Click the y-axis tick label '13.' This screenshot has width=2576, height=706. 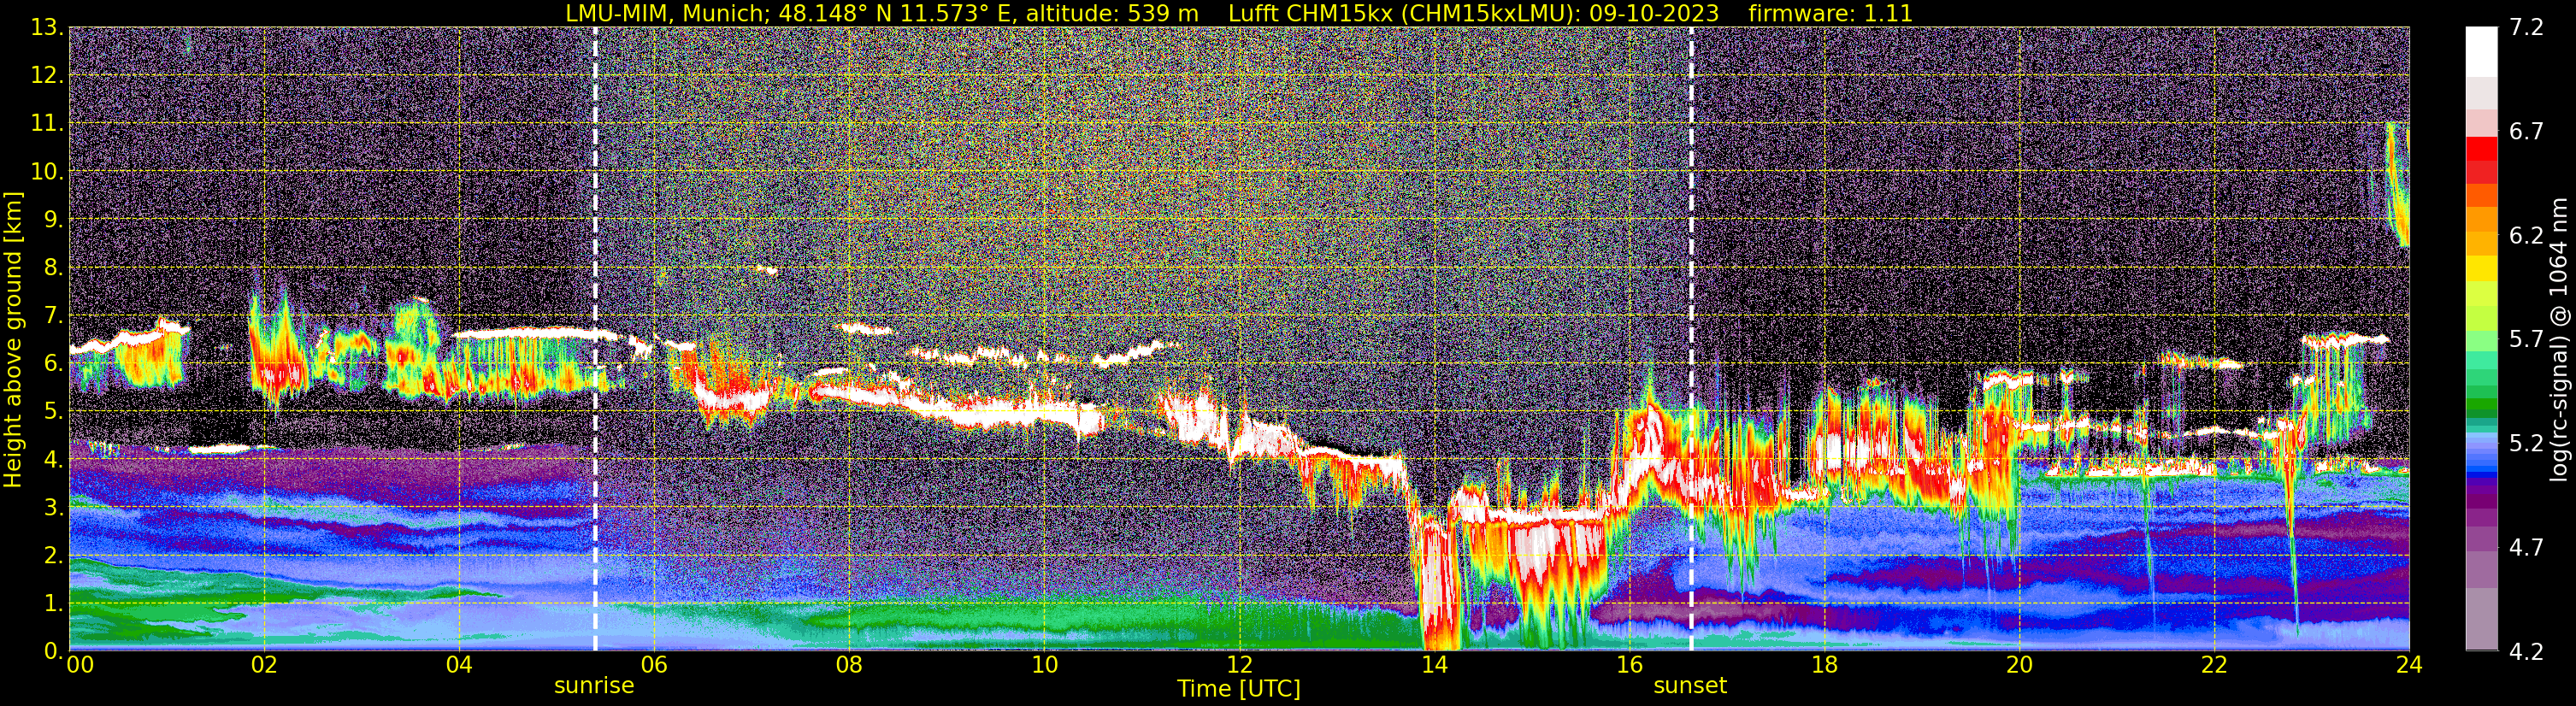pyautogui.click(x=48, y=28)
